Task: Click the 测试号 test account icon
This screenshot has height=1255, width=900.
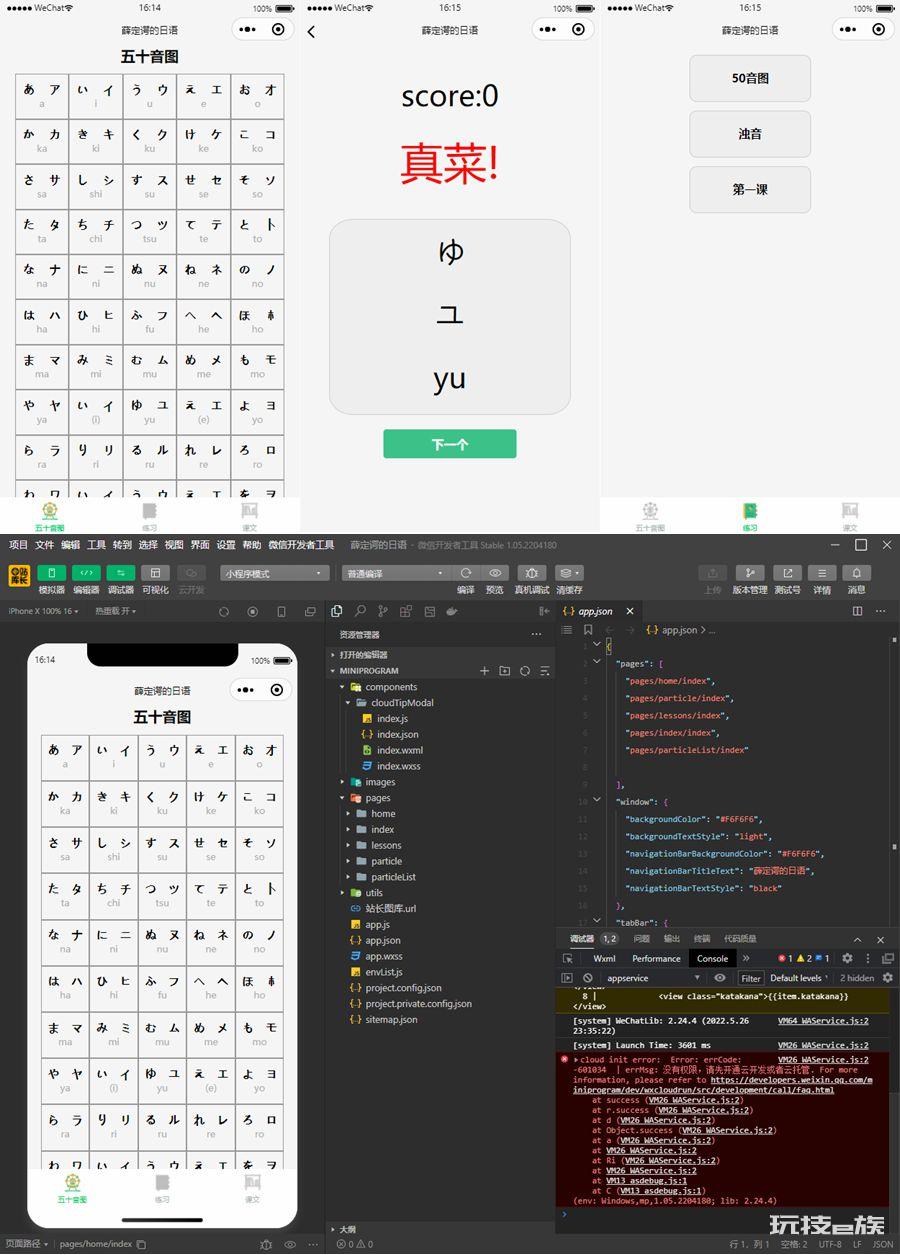Action: 787,573
